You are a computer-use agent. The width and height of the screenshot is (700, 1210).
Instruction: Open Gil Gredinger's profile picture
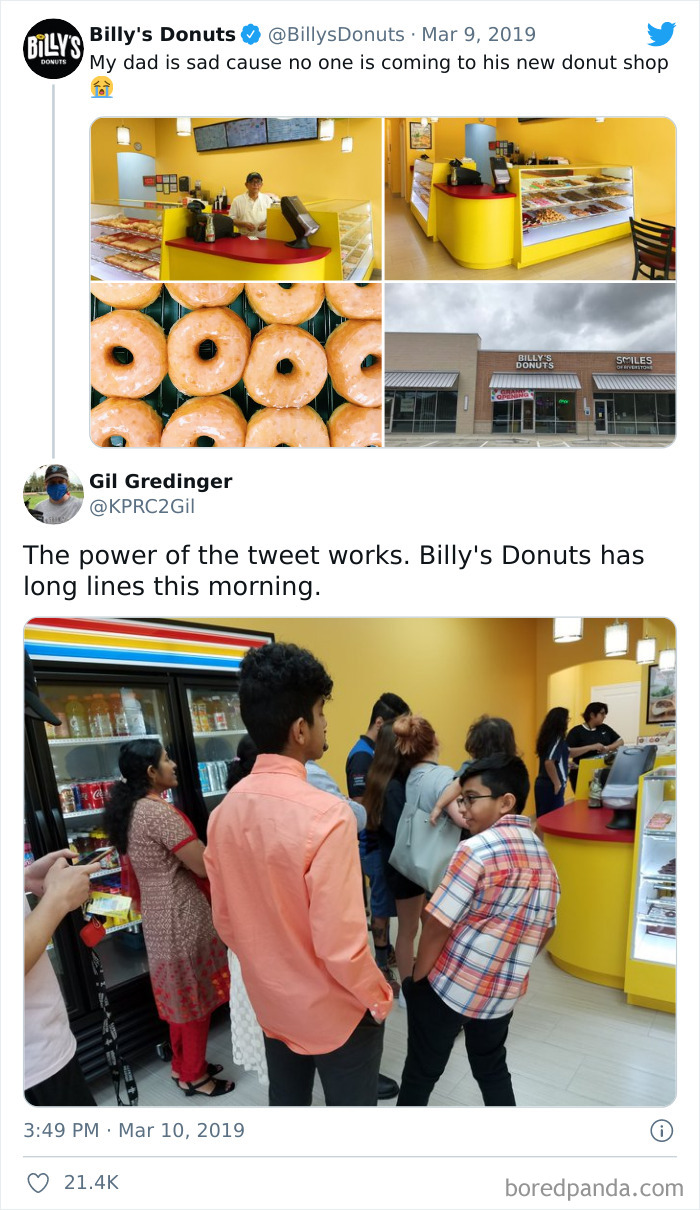click(53, 494)
